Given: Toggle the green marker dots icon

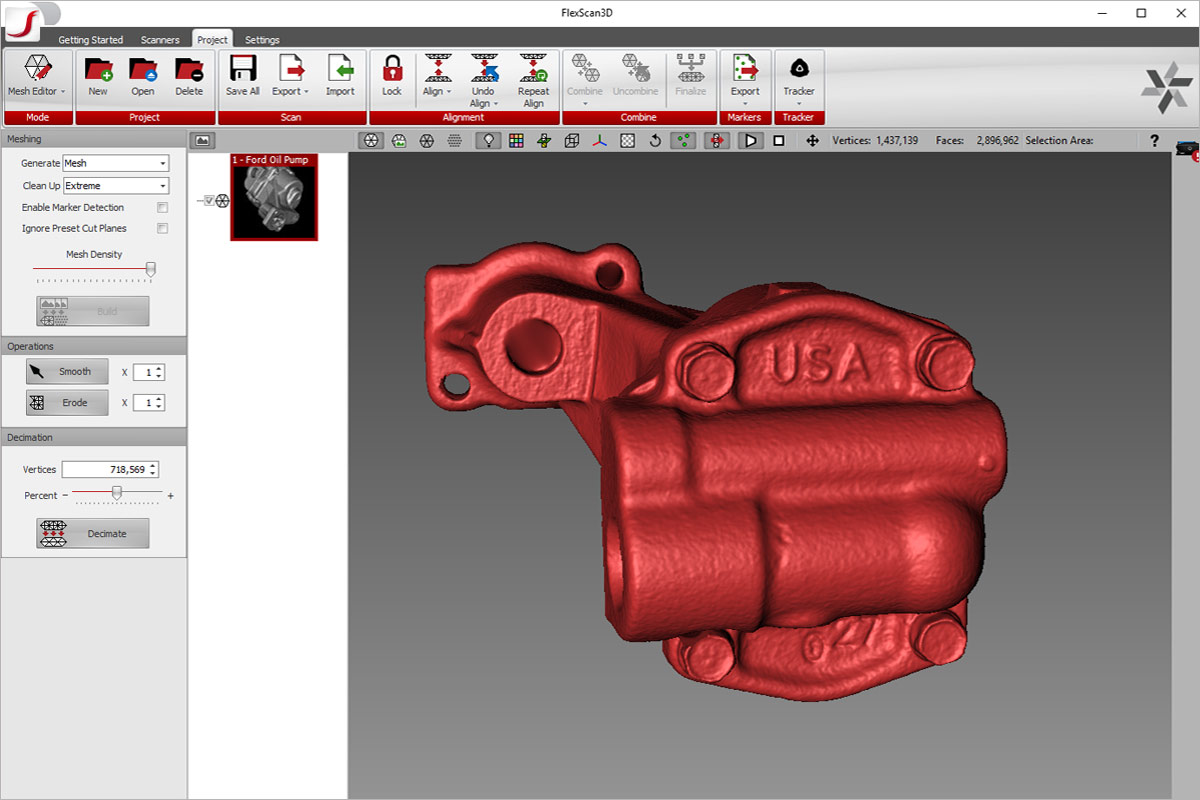Looking at the screenshot, I should [x=684, y=141].
